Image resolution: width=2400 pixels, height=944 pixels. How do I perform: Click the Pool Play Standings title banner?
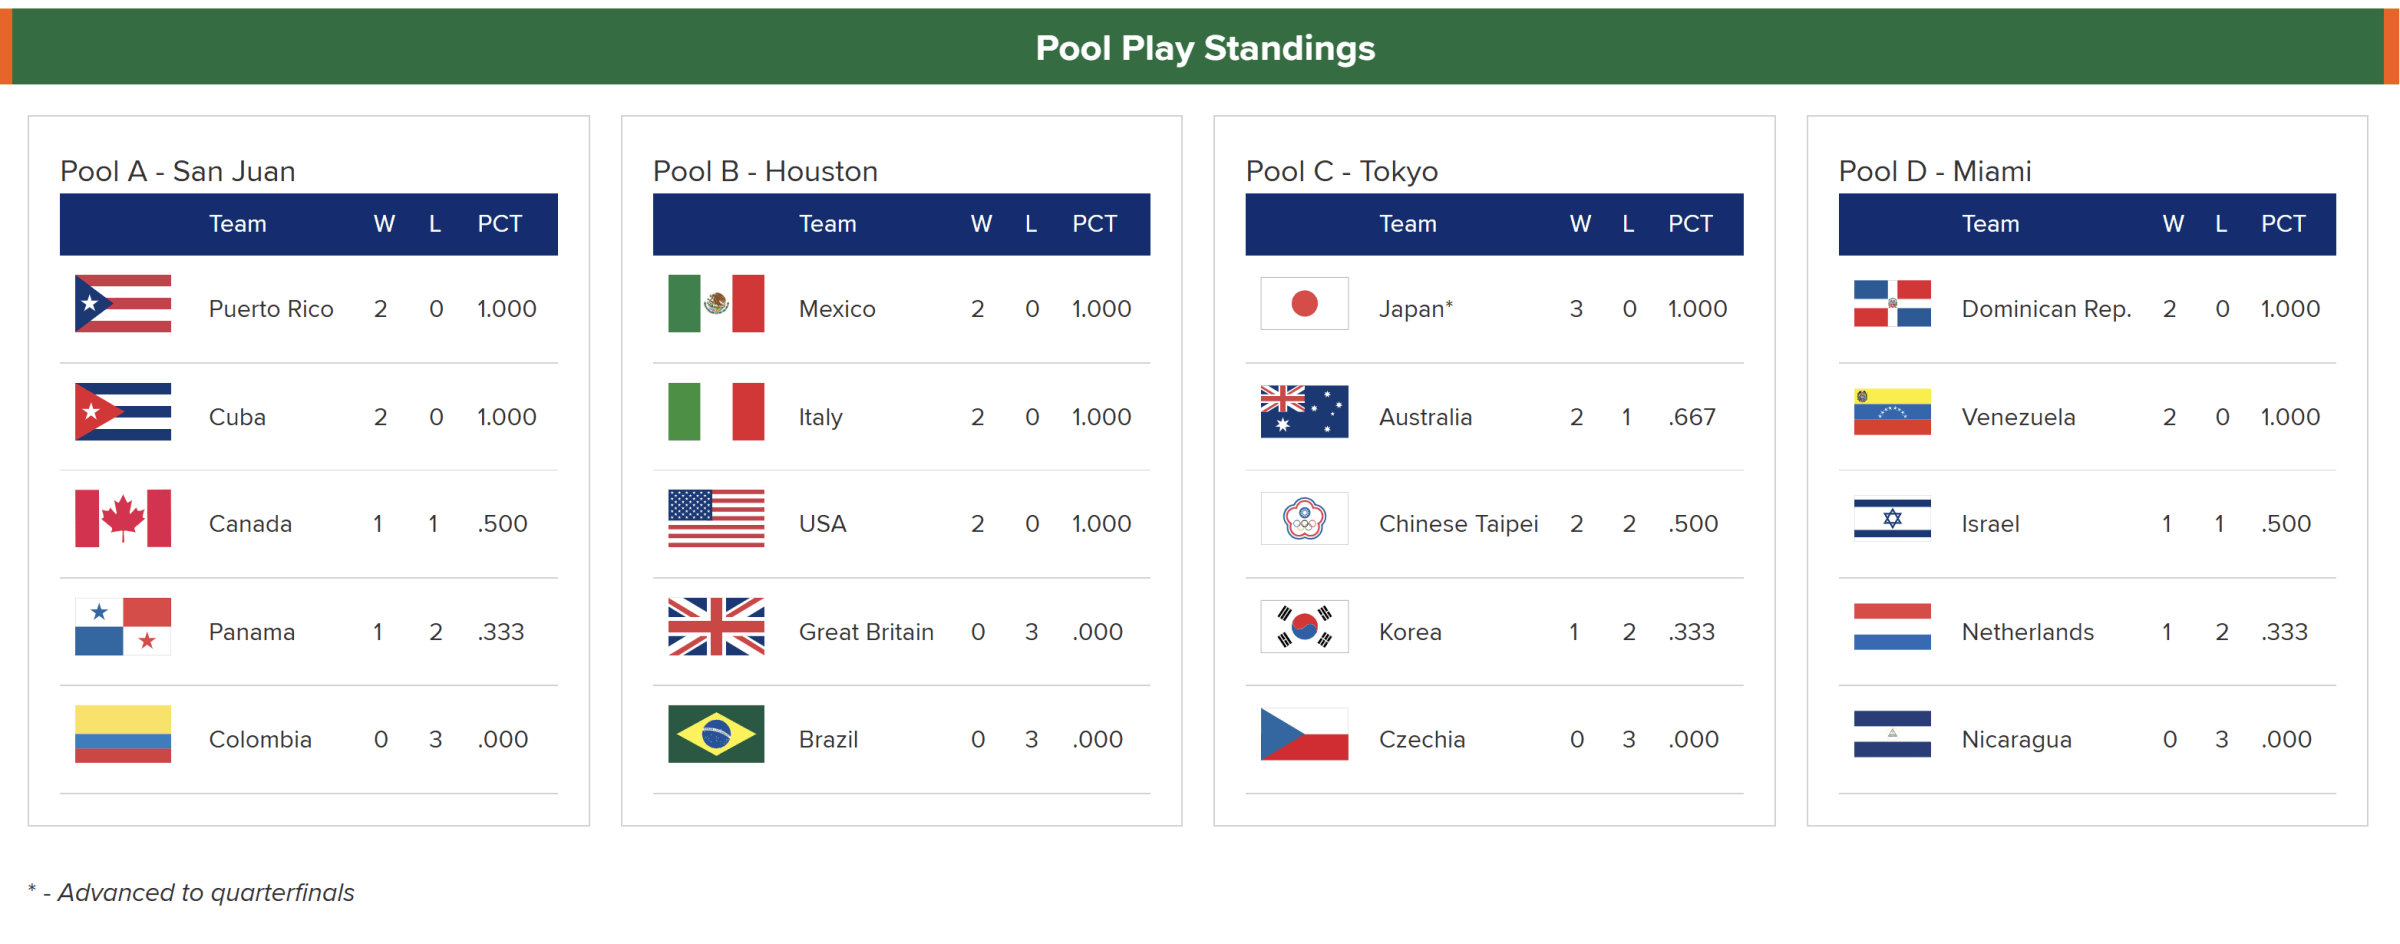1204,48
